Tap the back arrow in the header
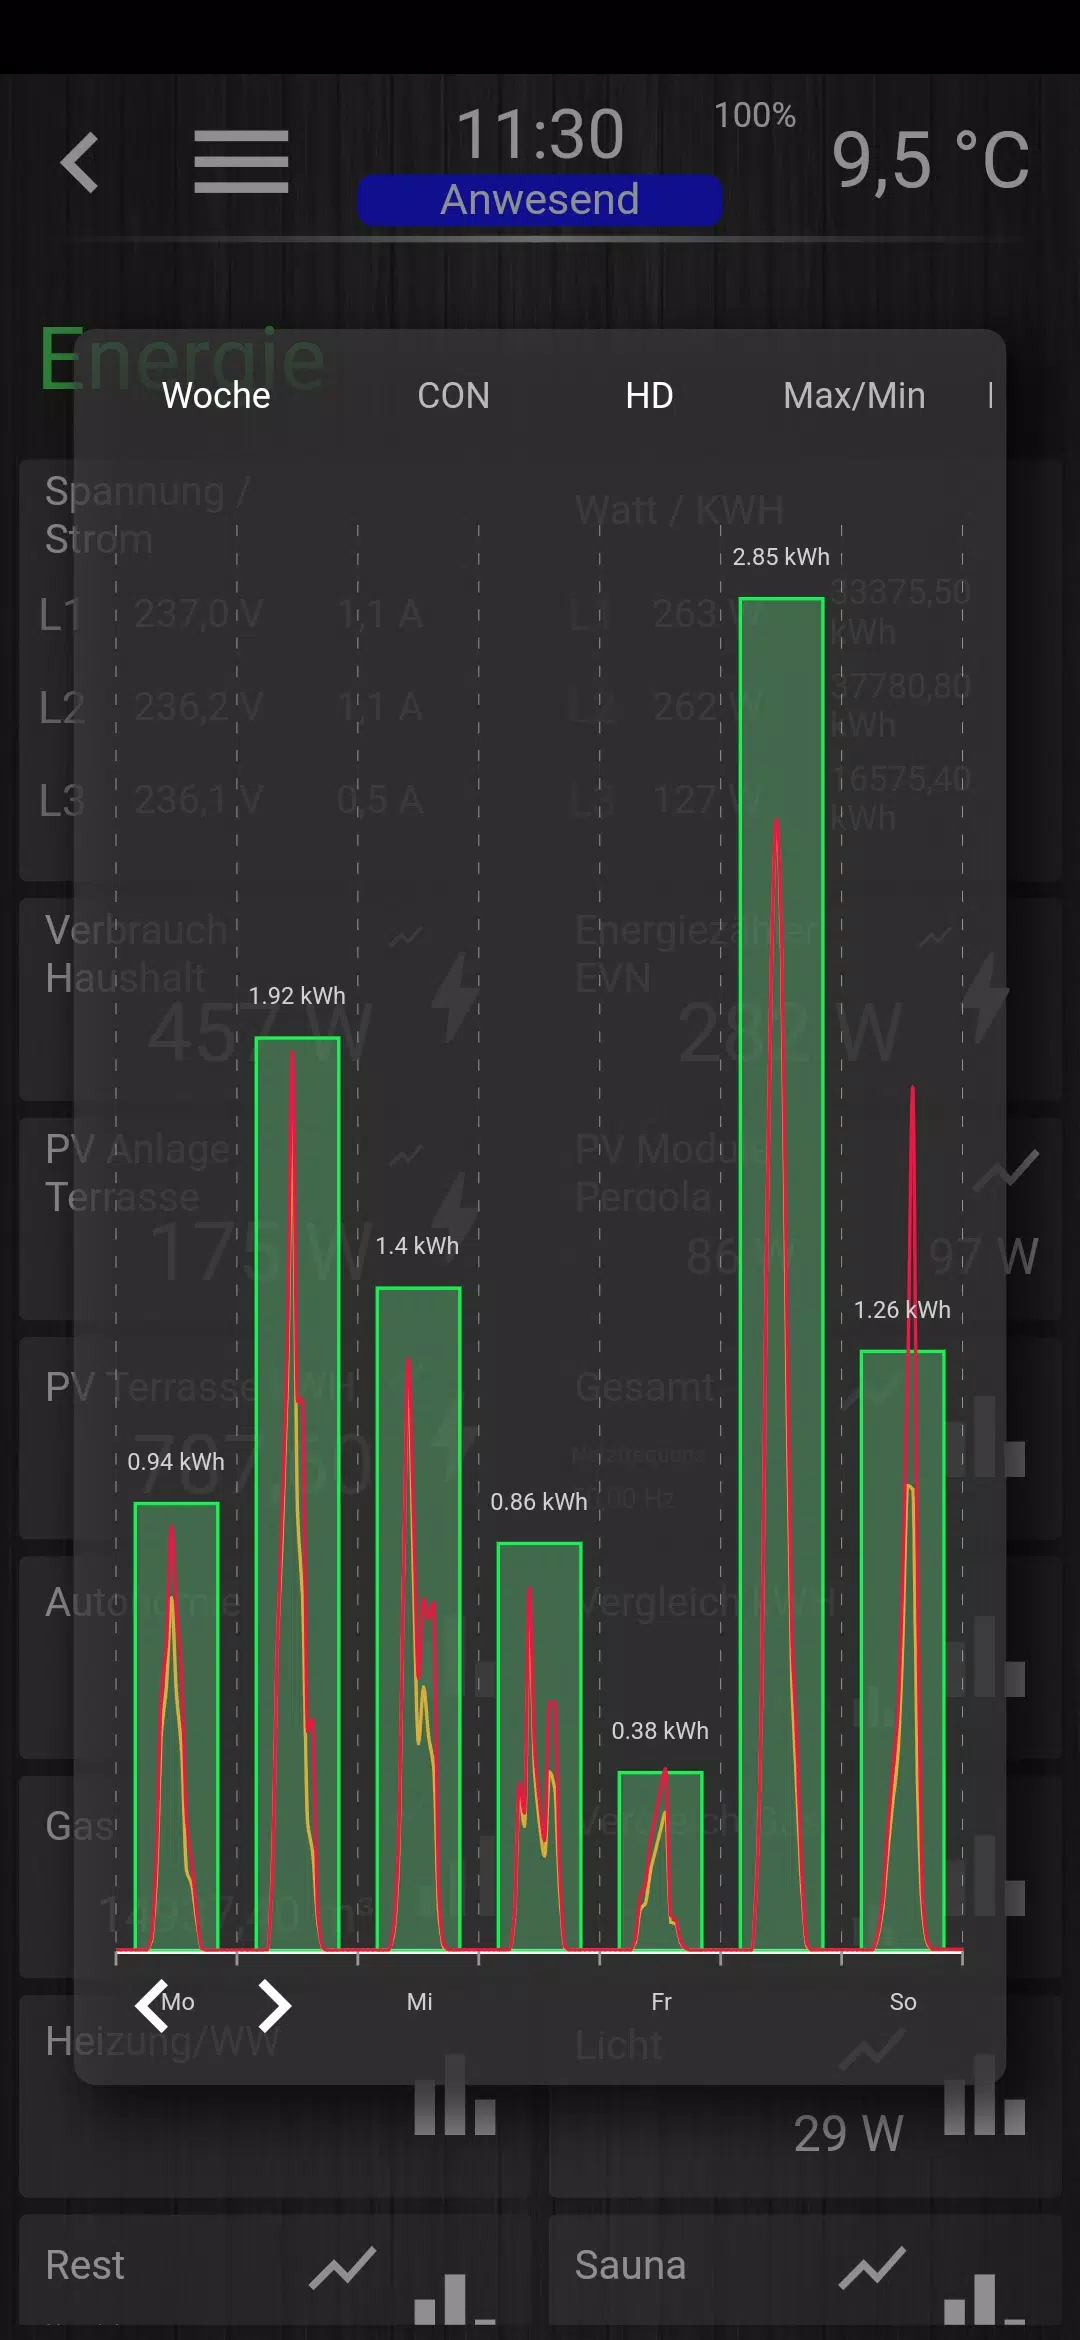This screenshot has height=2340, width=1080. click(80, 162)
